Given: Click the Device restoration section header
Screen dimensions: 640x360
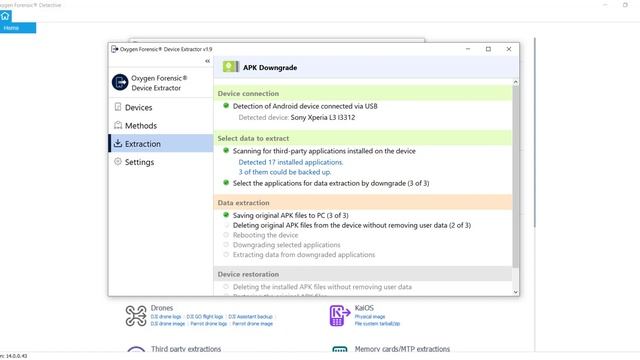Looking at the screenshot, I should [x=362, y=274].
